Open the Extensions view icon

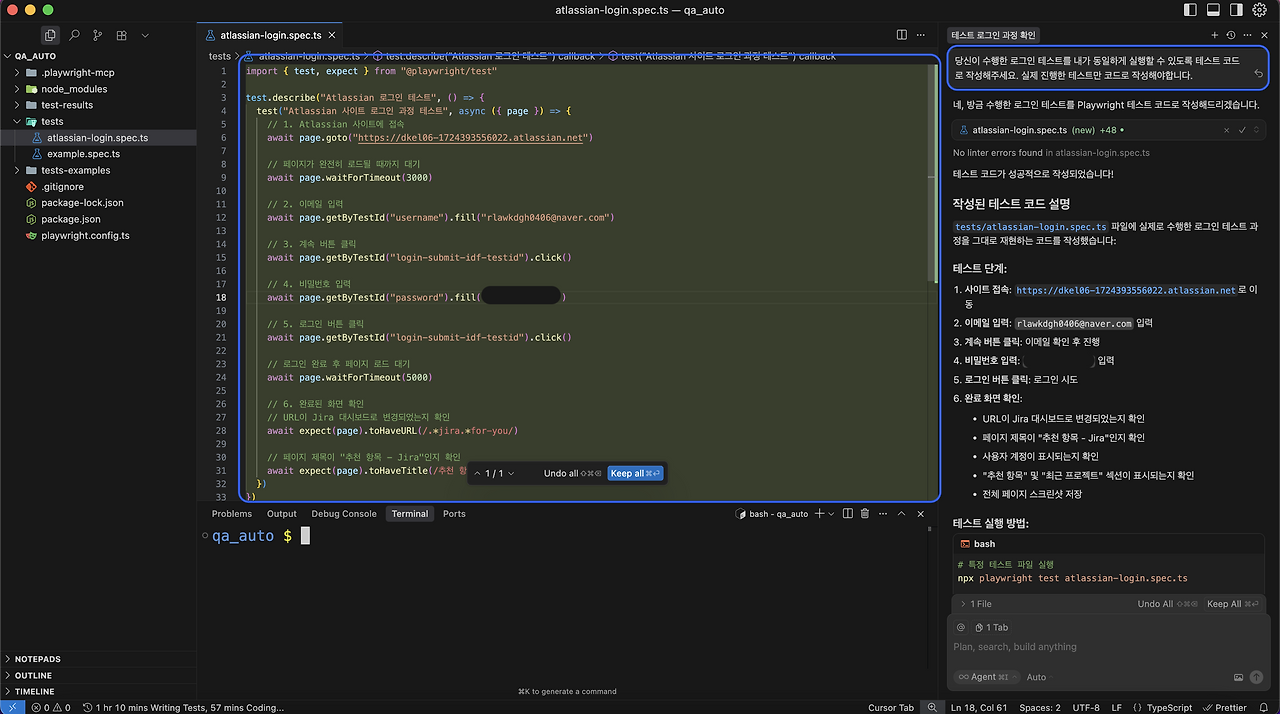click(x=121, y=35)
